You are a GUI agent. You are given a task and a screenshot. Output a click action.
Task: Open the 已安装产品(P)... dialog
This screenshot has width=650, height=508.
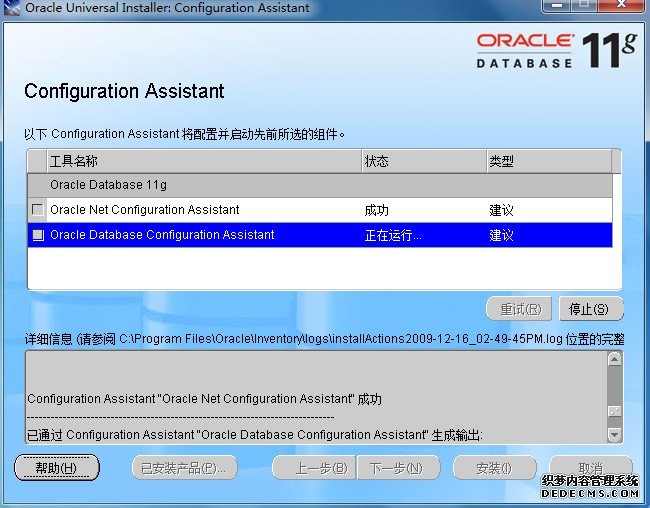(x=184, y=468)
